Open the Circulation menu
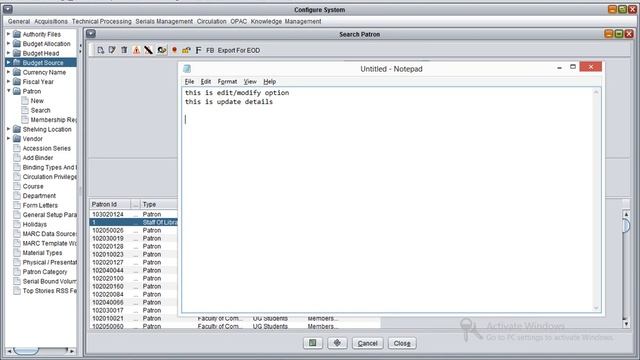Image resolution: width=640 pixels, height=360 pixels. 211,21
